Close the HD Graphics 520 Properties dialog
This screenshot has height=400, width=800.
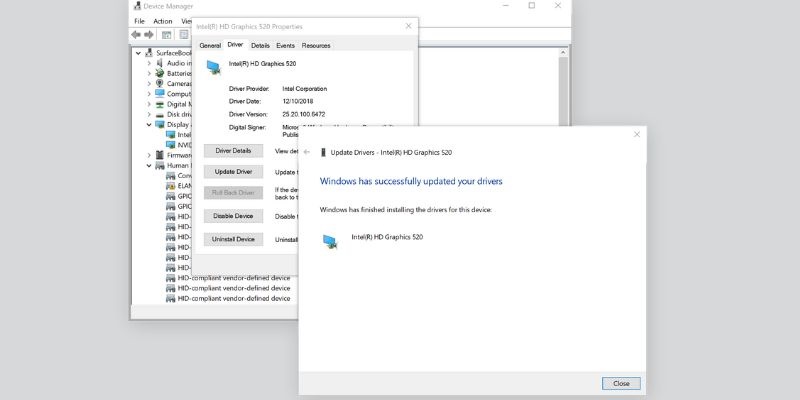point(408,26)
